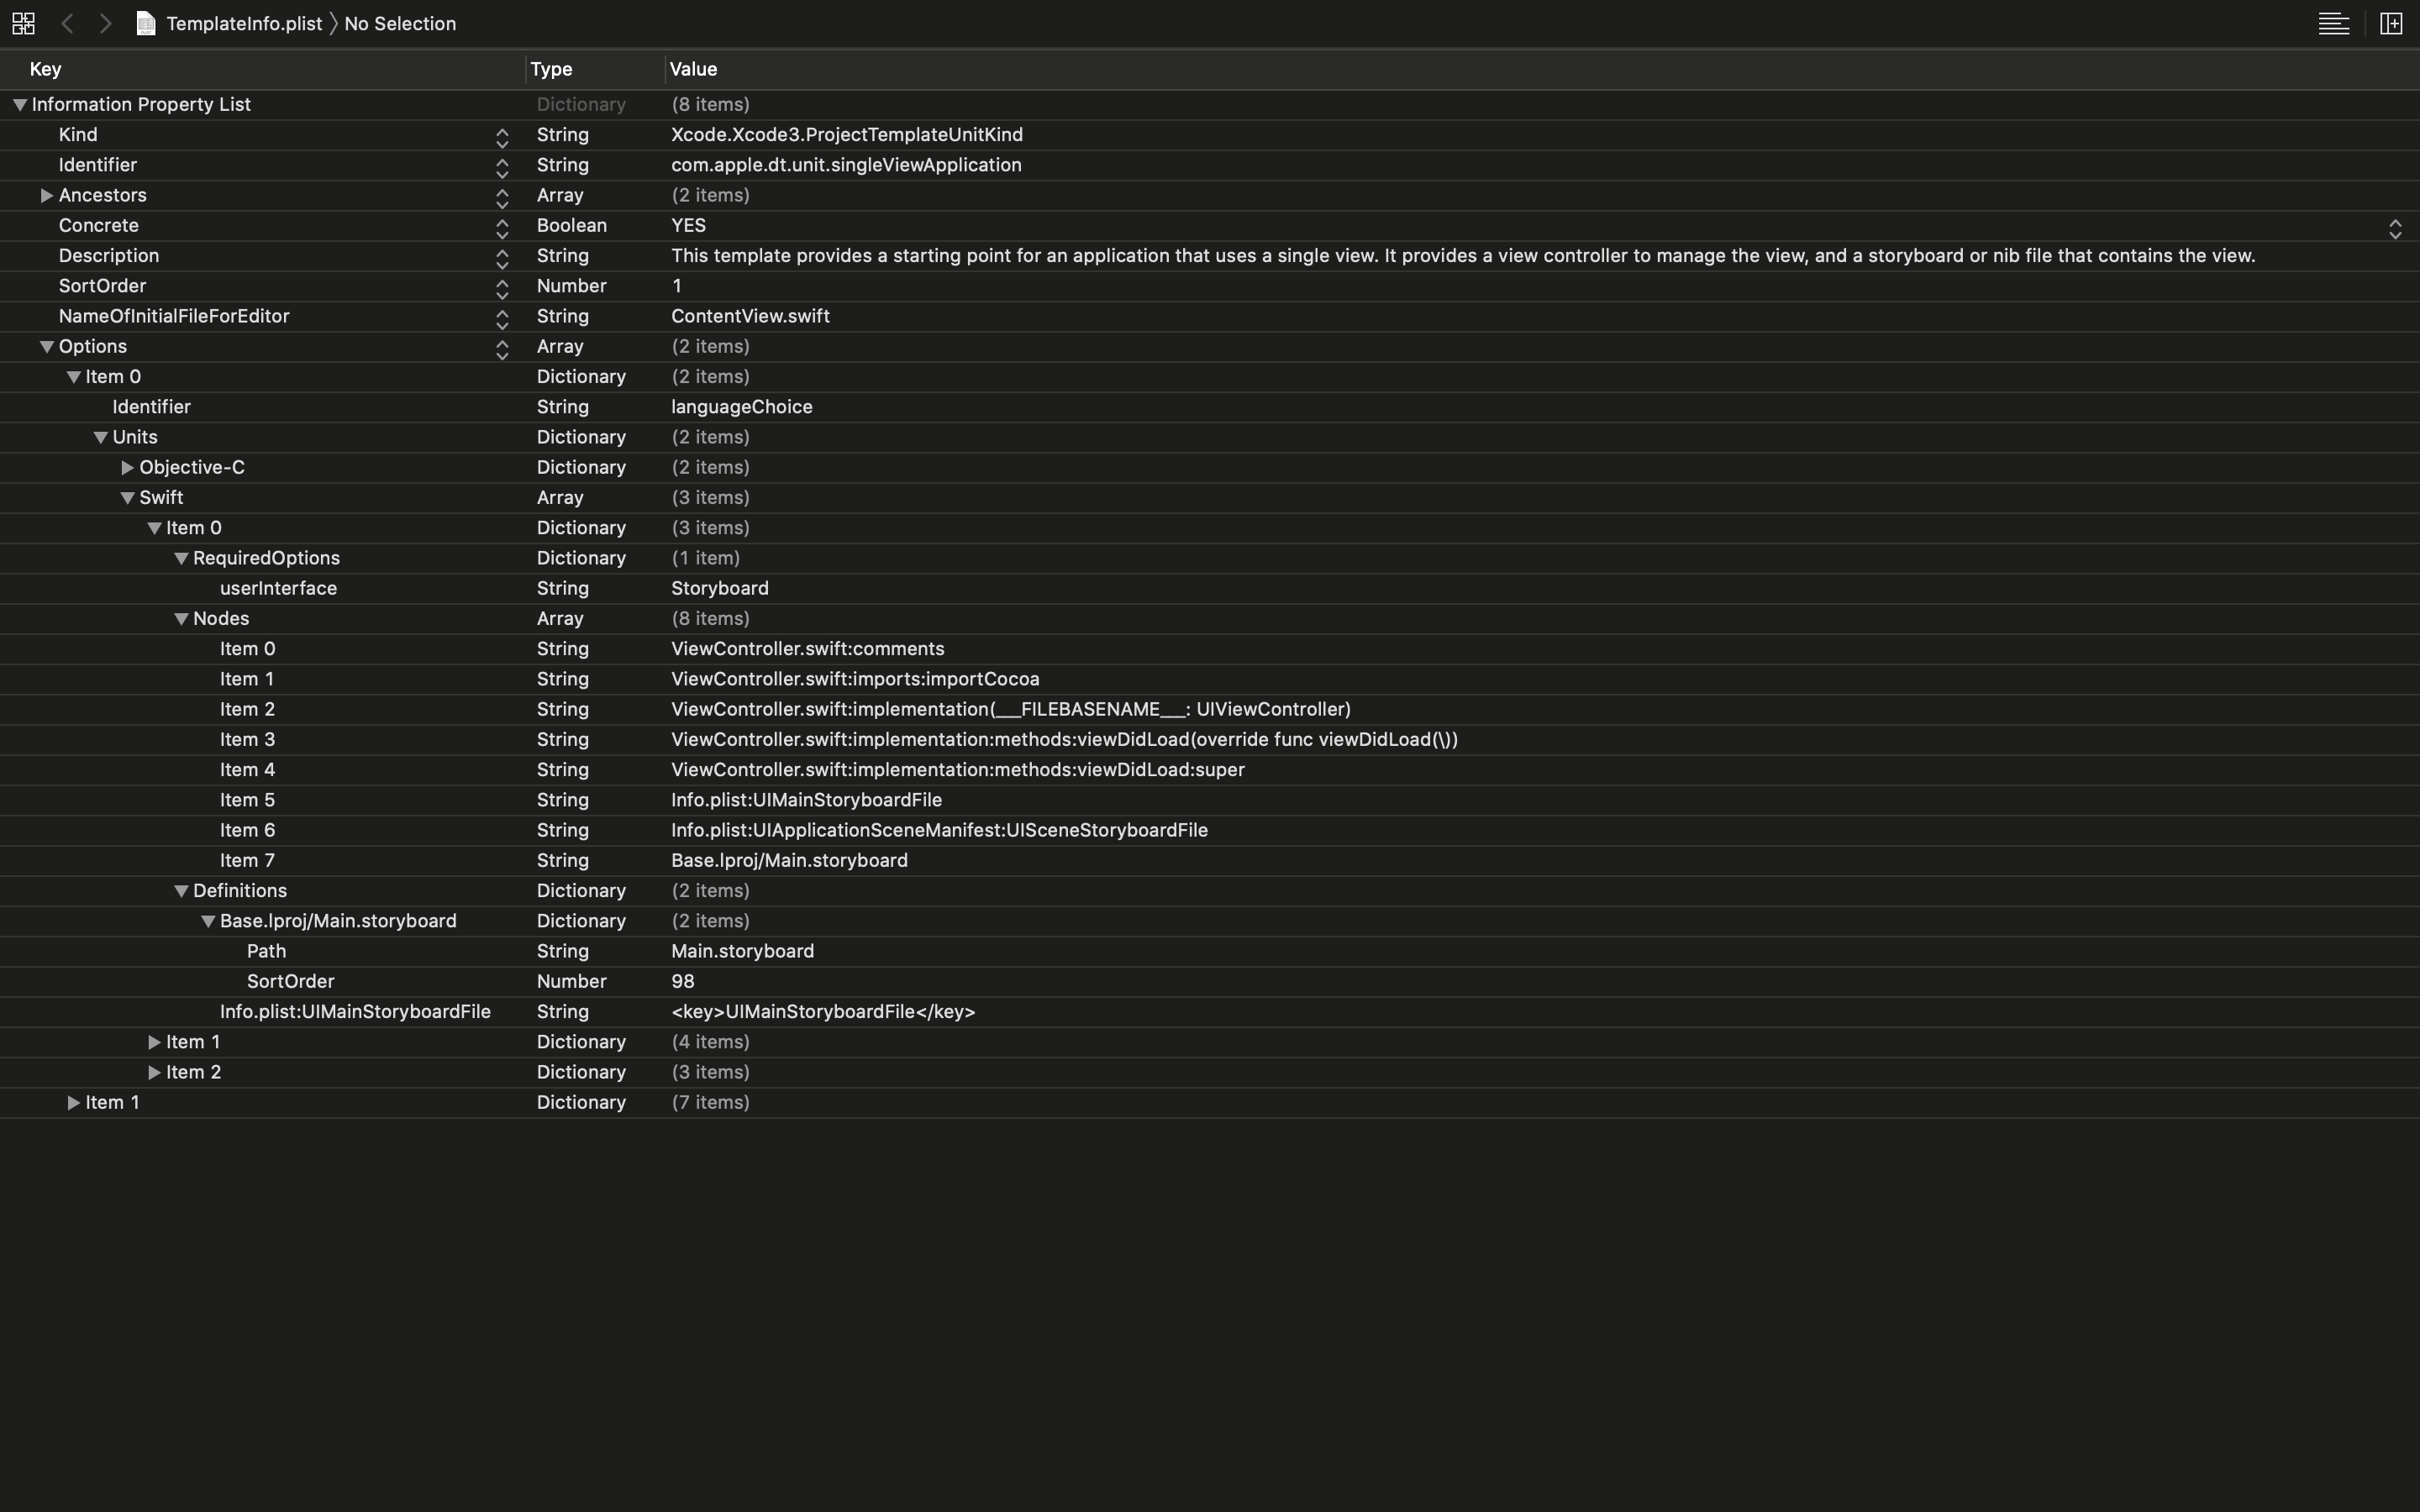The width and height of the screenshot is (2420, 1512).
Task: Collapse the Options array
Action: [46, 347]
